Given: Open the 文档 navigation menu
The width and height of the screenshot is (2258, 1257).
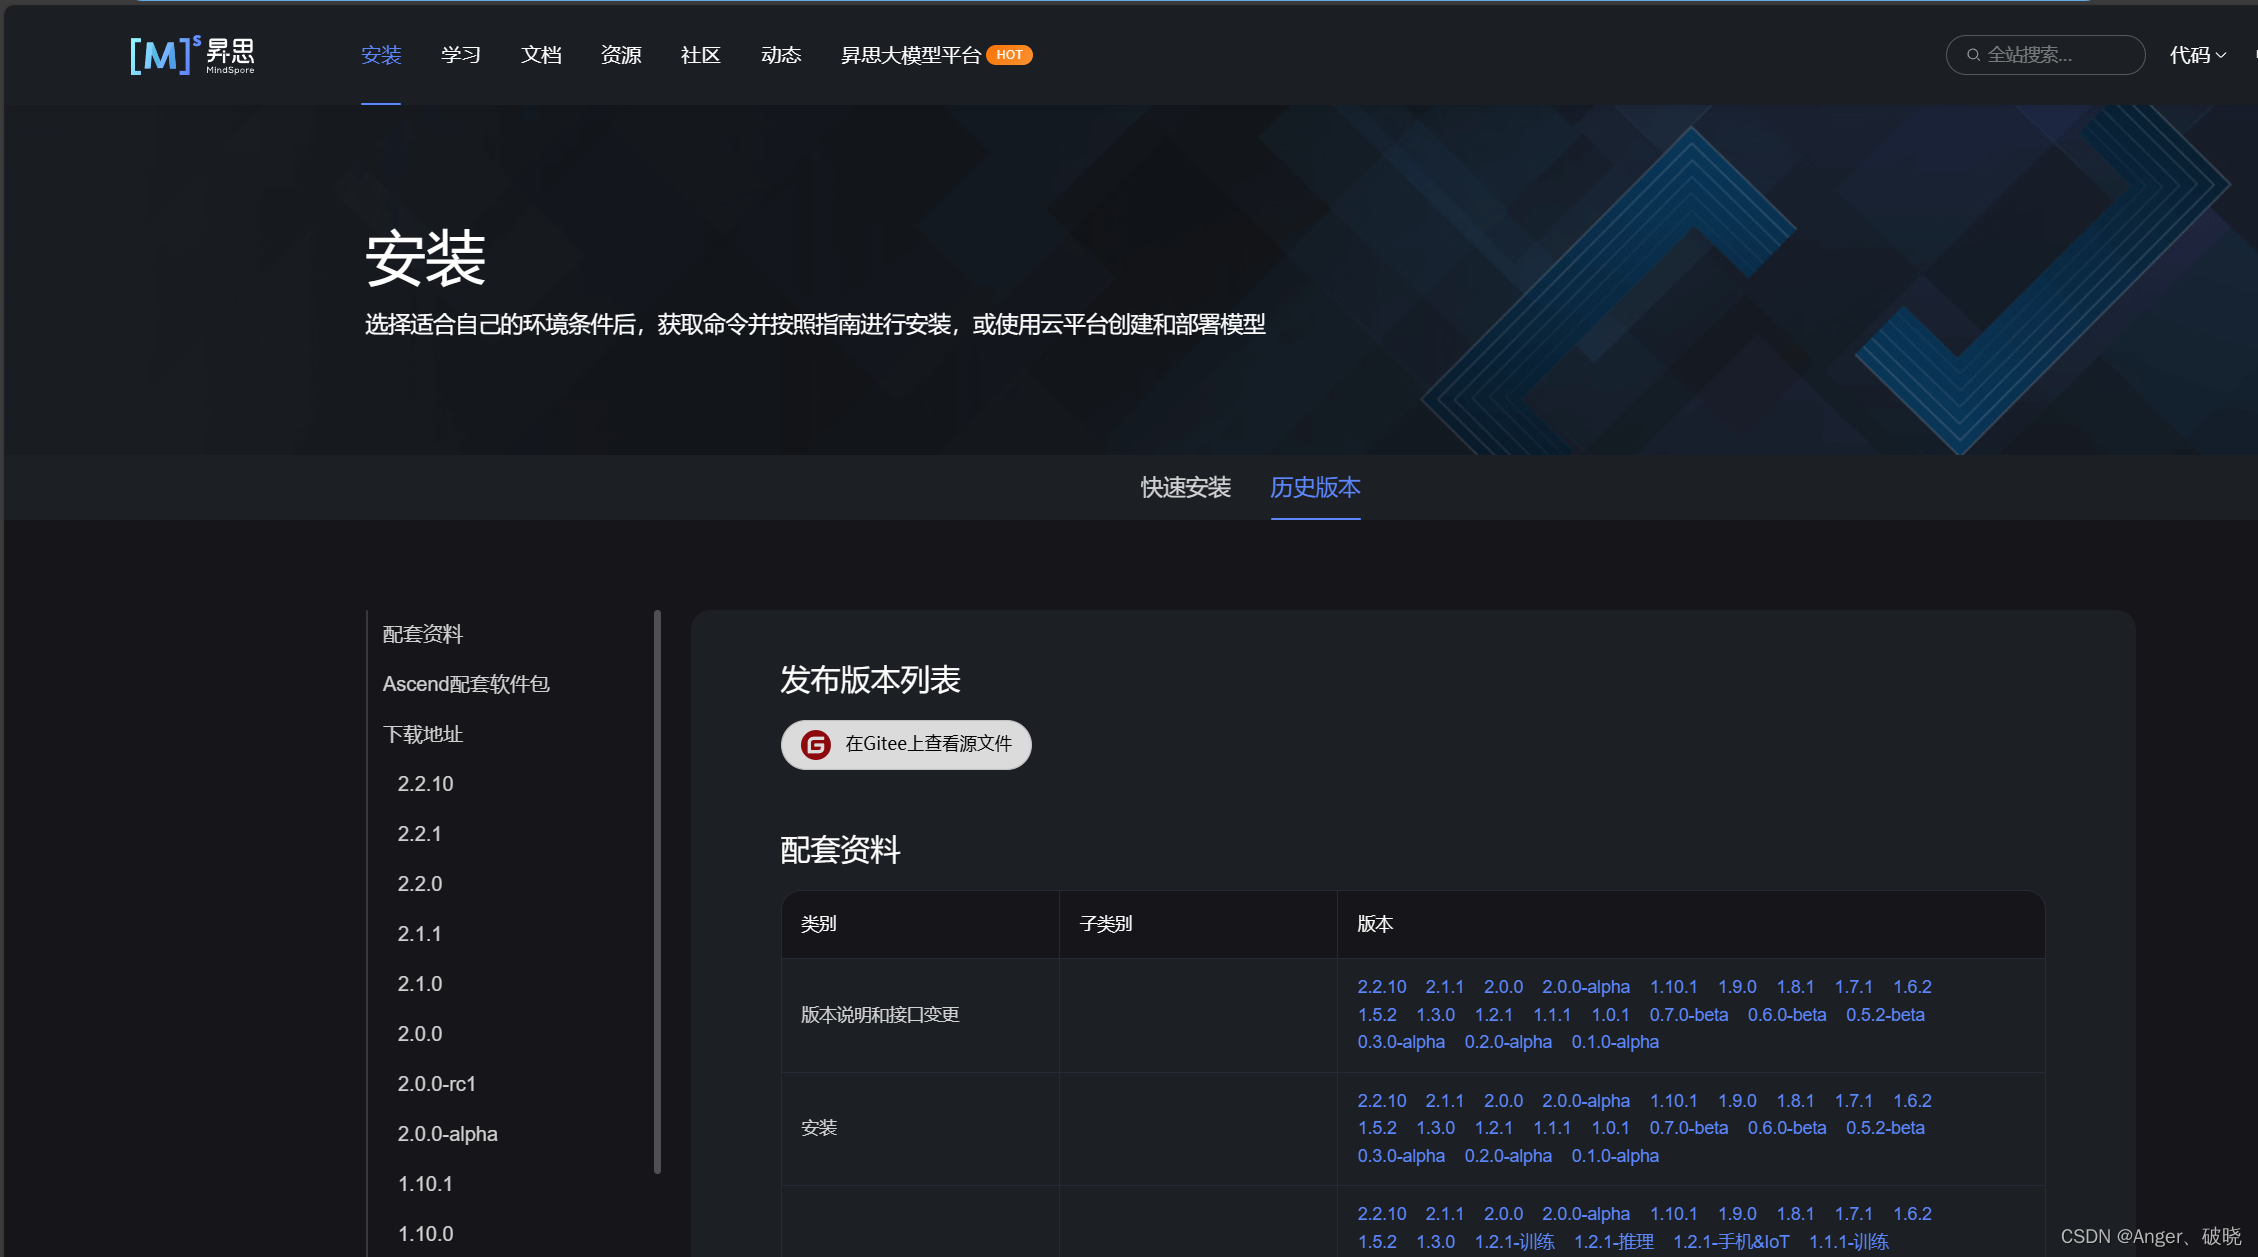Looking at the screenshot, I should click(x=541, y=55).
